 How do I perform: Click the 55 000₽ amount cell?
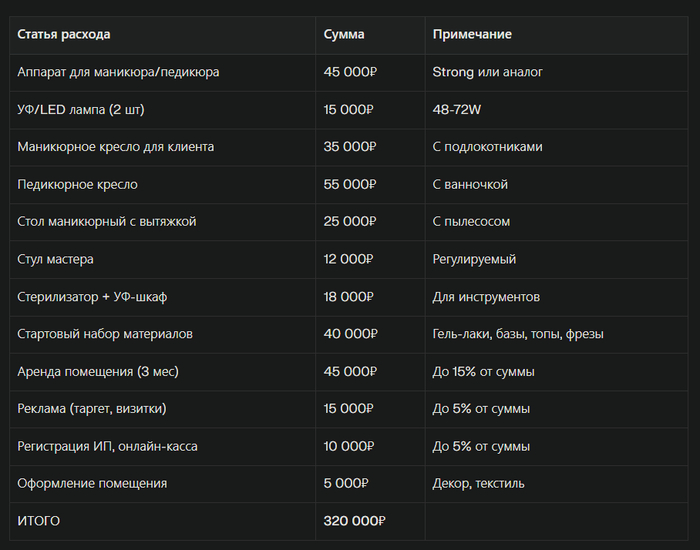[x=350, y=185]
